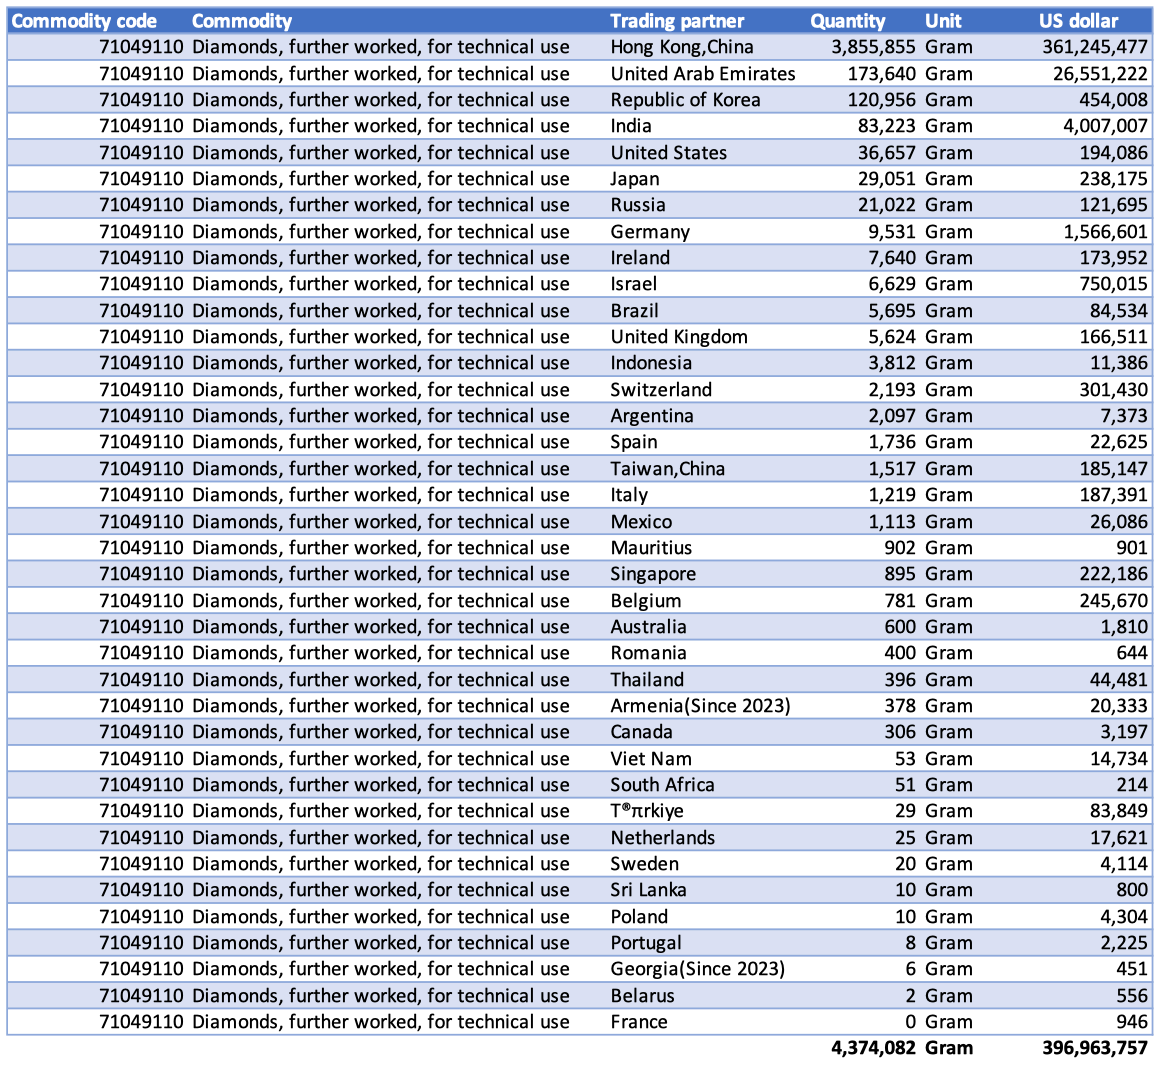The width and height of the screenshot is (1164, 1068).
Task: Click the US dollar column header
Action: point(1079,21)
